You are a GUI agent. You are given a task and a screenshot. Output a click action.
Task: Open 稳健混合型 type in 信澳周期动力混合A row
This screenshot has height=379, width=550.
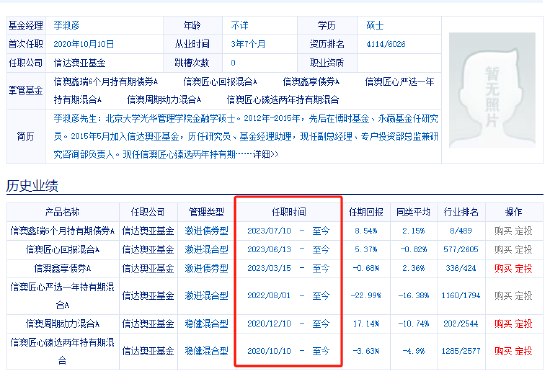coord(207,324)
